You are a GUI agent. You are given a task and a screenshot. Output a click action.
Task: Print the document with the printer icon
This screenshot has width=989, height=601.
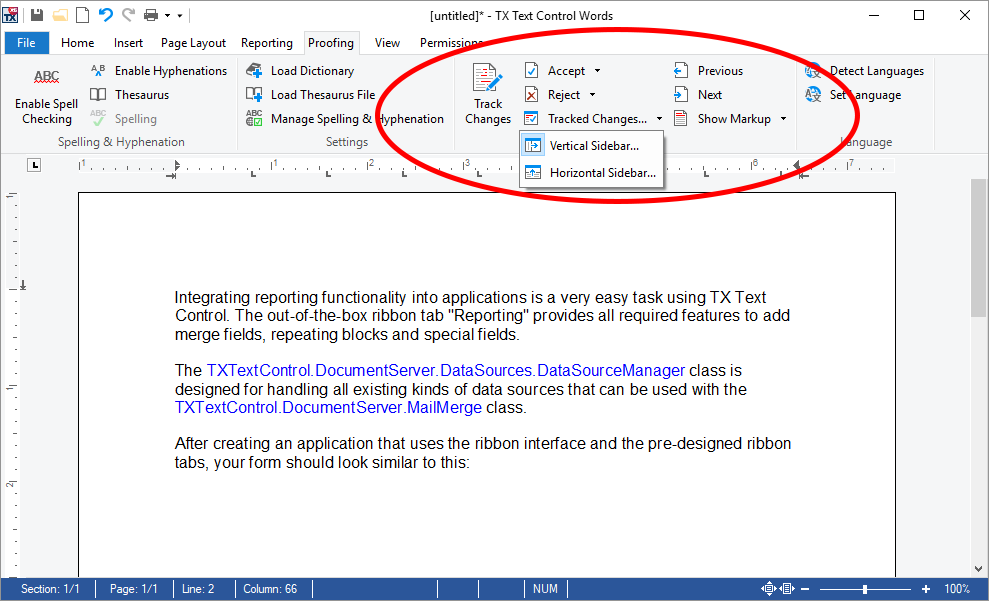151,15
